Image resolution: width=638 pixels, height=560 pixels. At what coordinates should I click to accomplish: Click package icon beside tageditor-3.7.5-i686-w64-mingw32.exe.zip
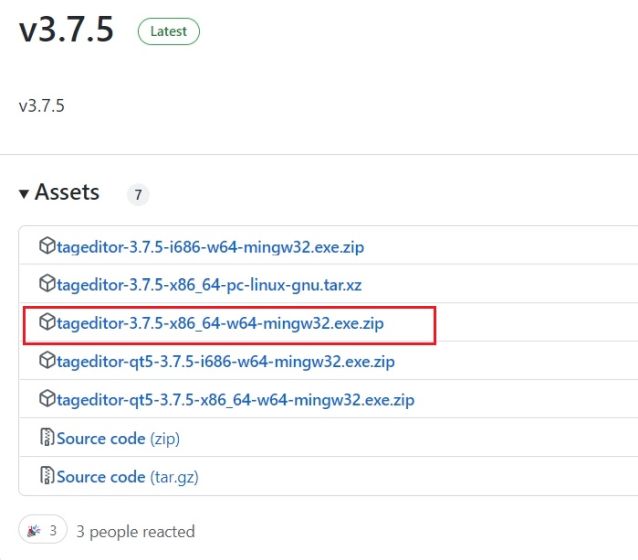47,246
